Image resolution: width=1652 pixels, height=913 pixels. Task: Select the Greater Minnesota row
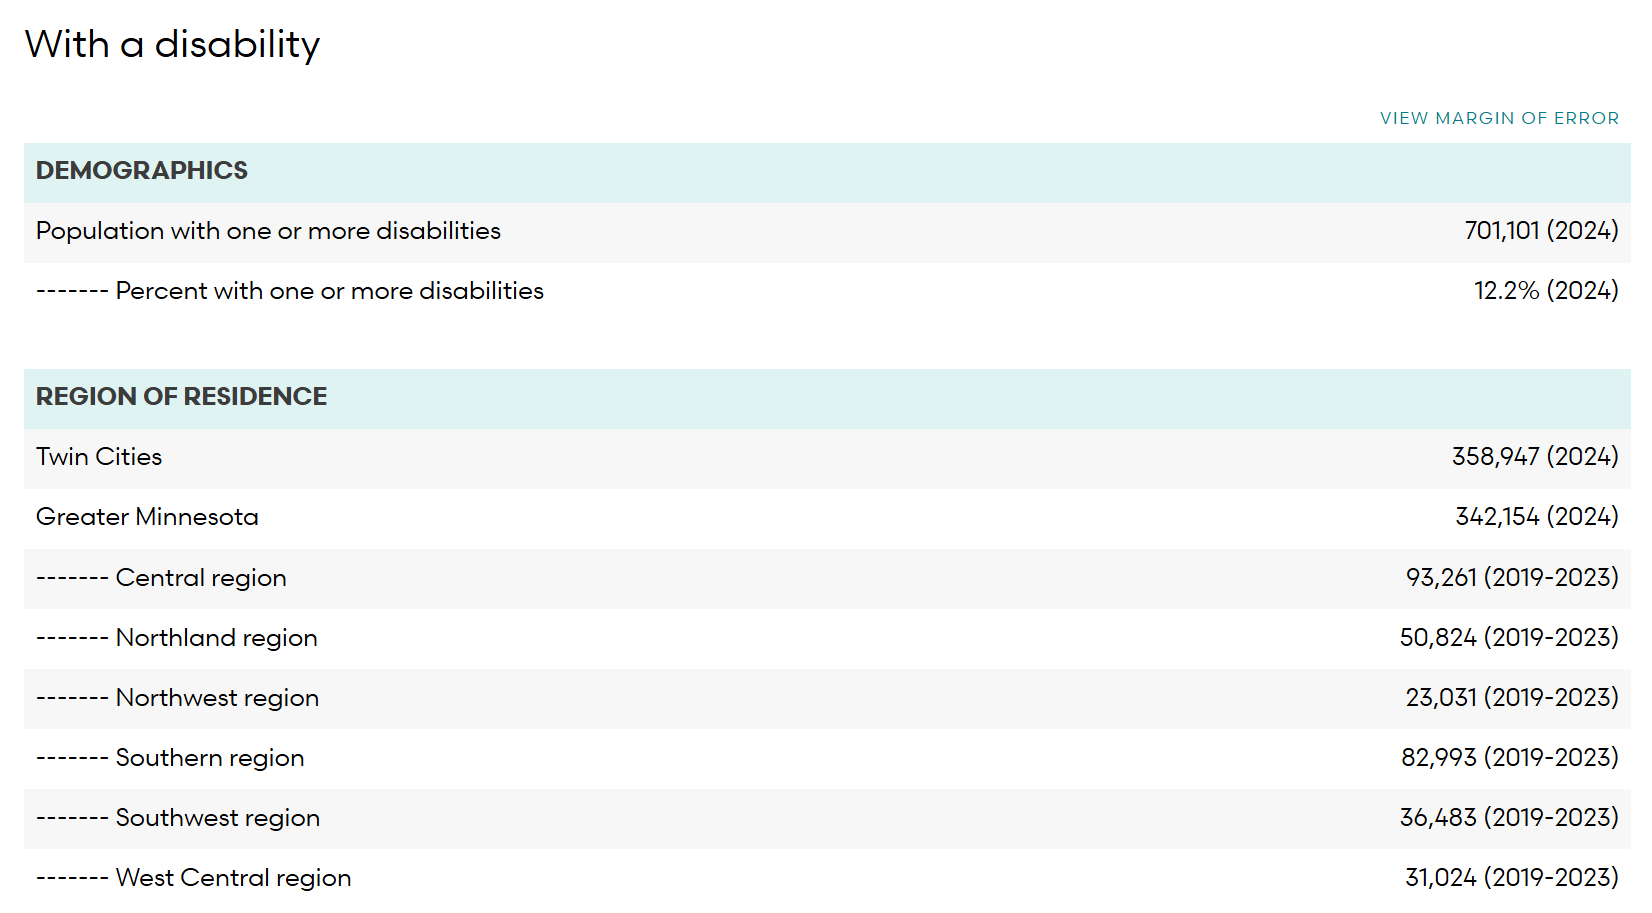click(146, 516)
